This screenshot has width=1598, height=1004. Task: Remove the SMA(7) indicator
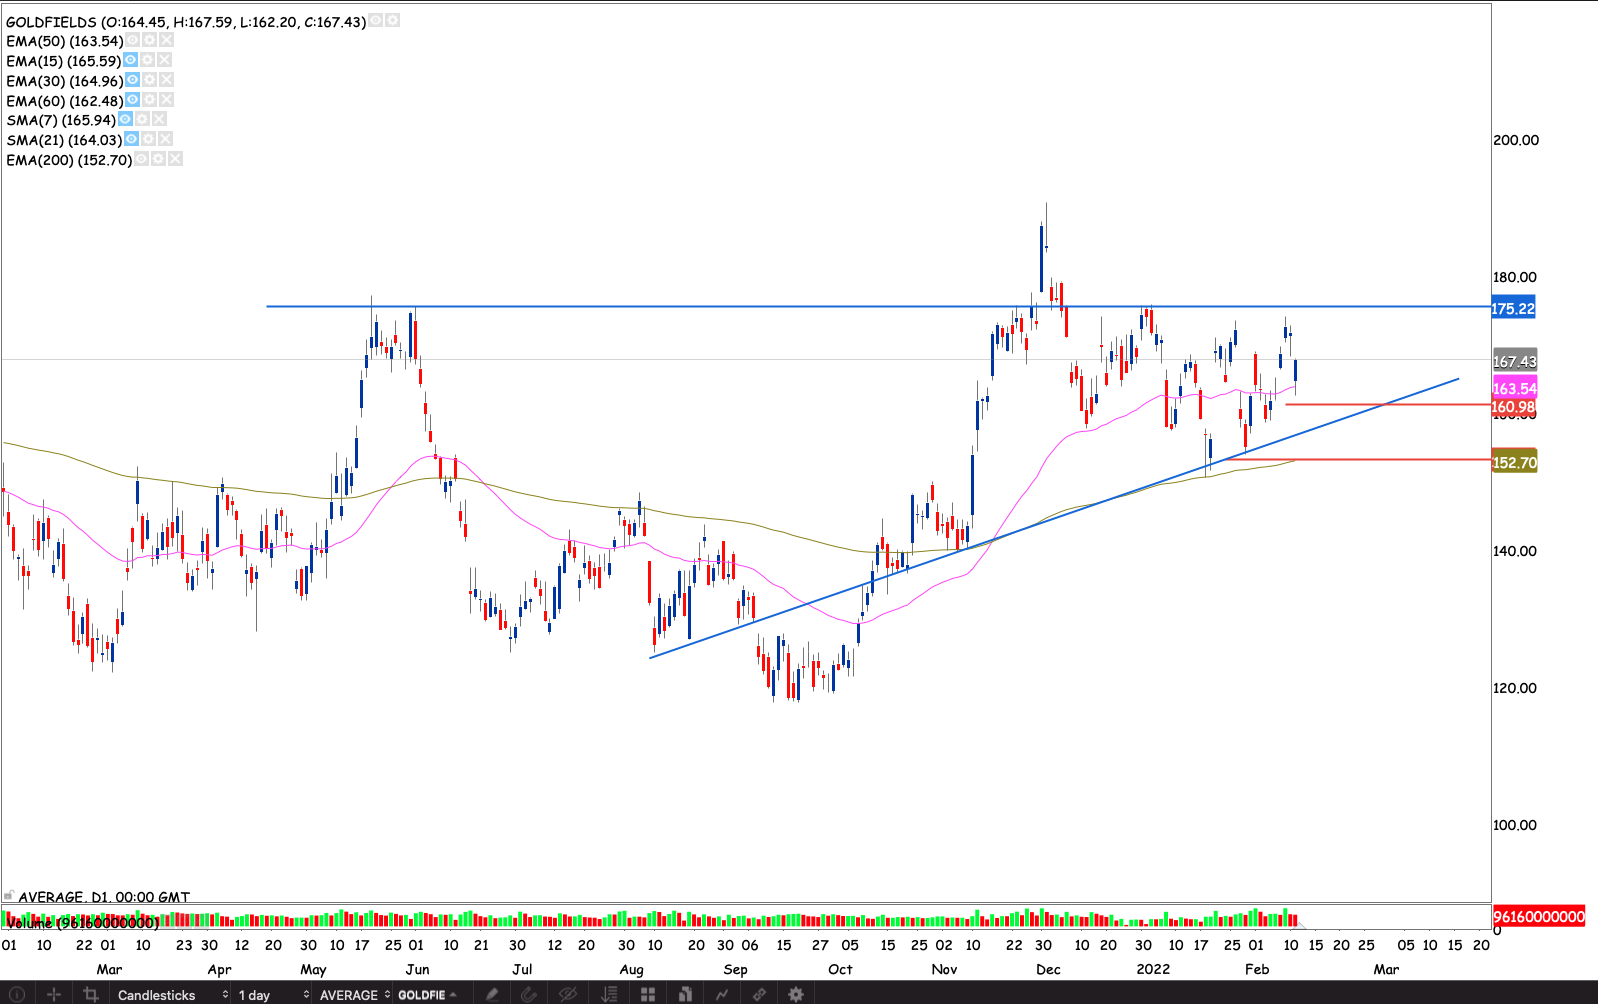tap(159, 120)
